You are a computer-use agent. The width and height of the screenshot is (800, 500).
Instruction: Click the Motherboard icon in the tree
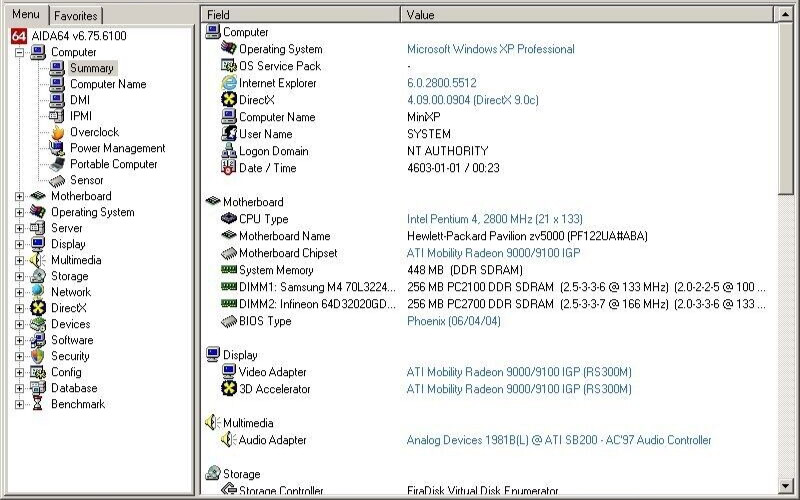tap(38, 196)
